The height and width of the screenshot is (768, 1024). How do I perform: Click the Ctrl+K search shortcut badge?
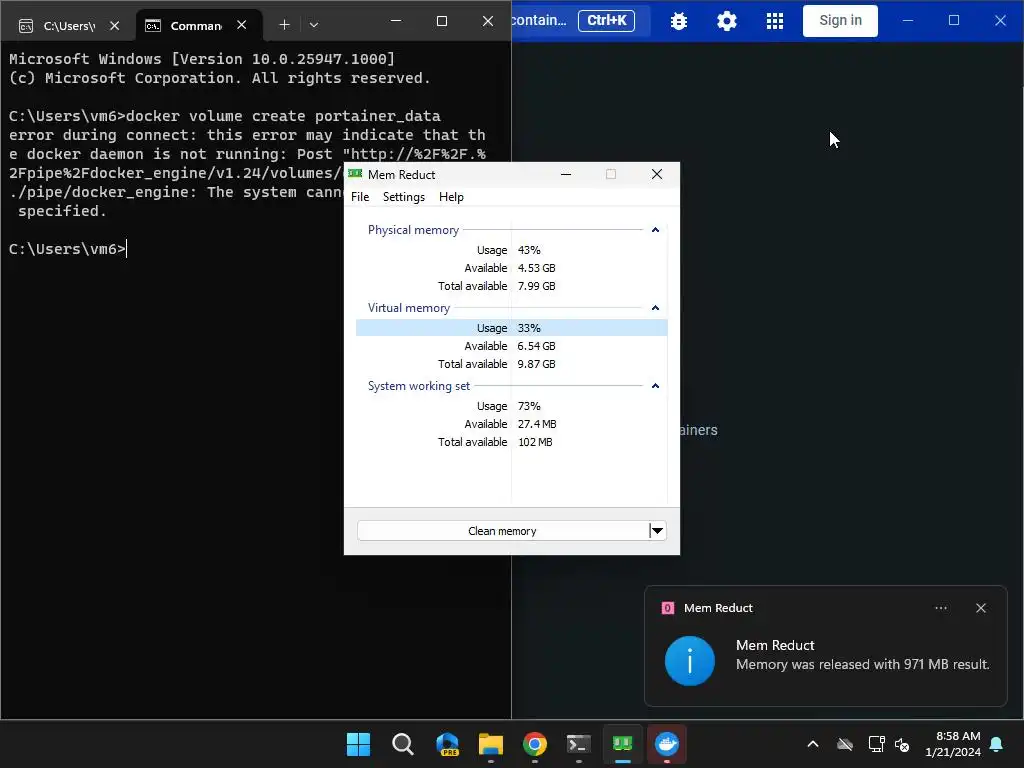point(606,20)
